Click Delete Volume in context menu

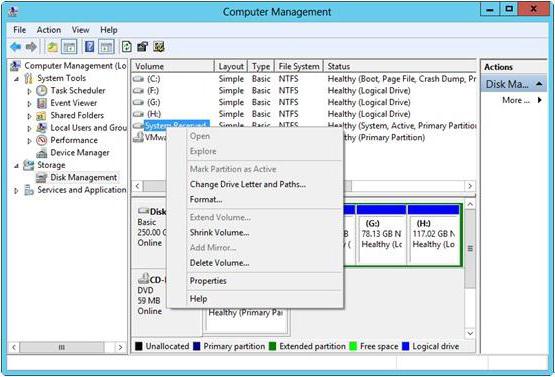click(x=219, y=263)
